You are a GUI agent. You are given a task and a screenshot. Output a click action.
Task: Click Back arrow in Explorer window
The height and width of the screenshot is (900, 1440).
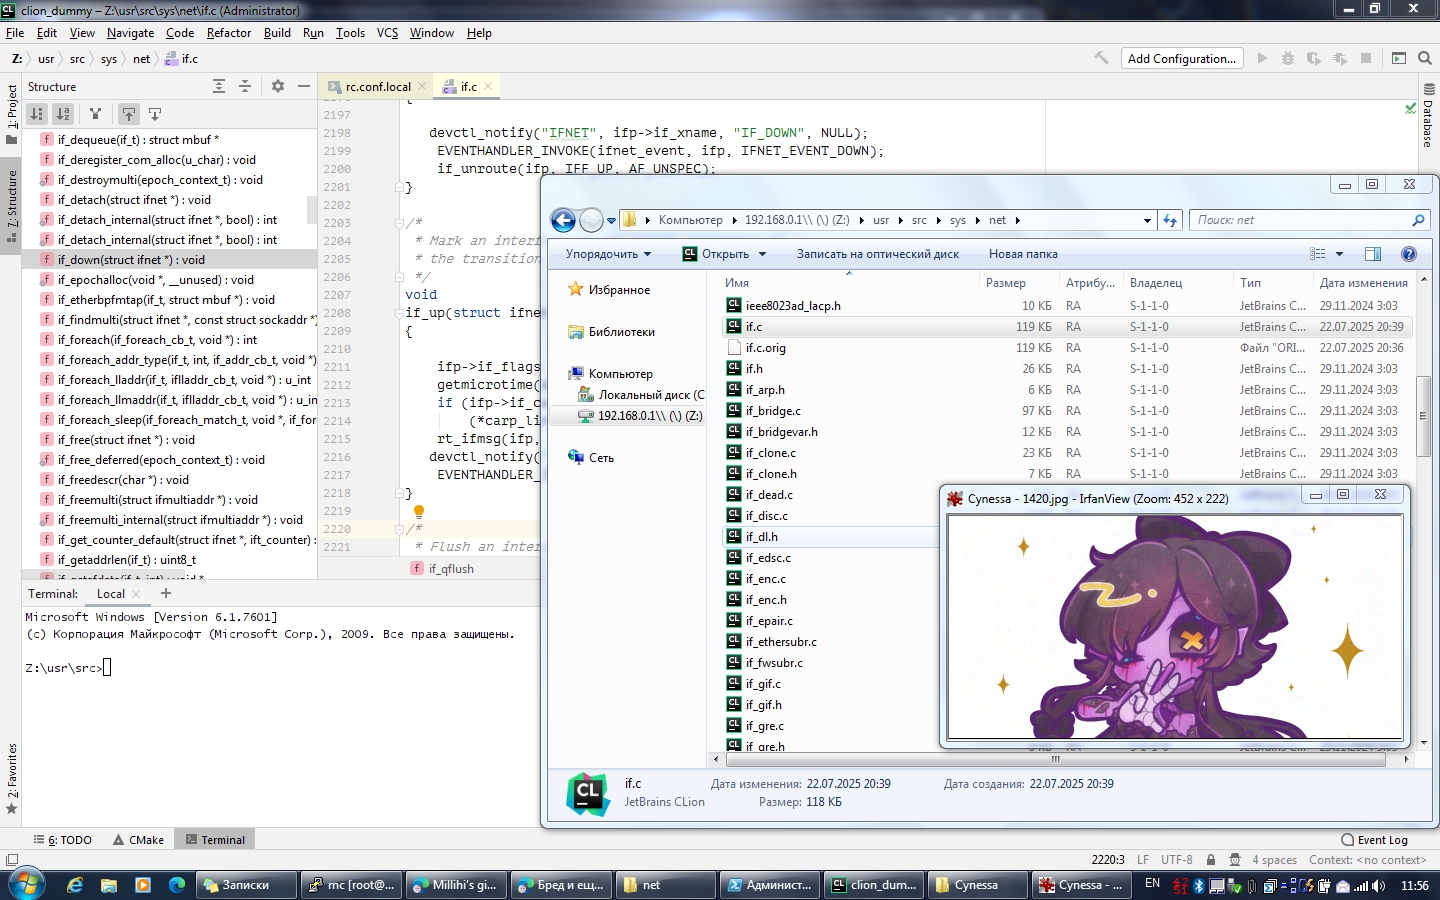(563, 220)
